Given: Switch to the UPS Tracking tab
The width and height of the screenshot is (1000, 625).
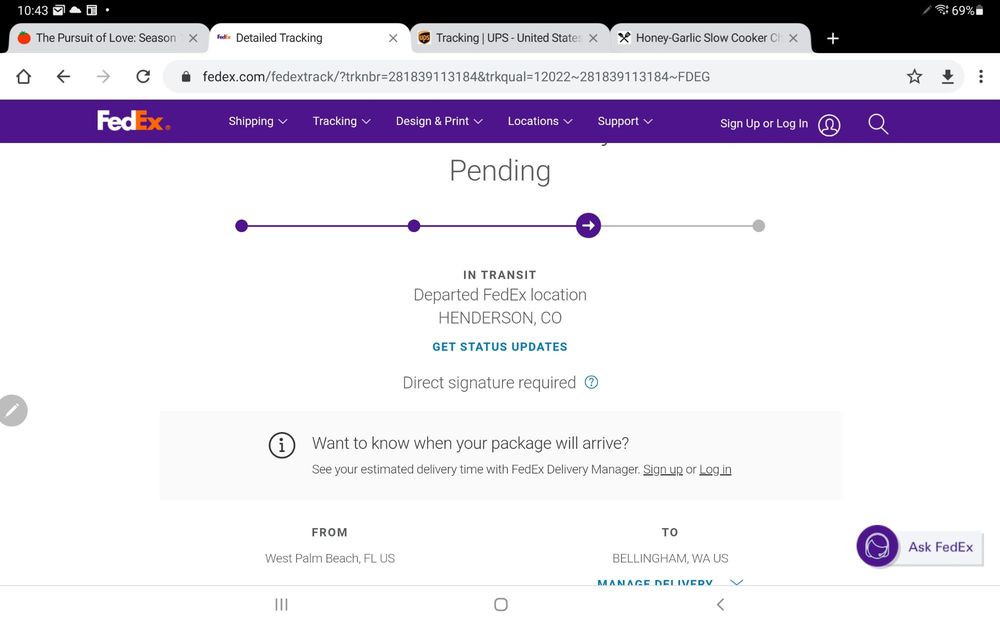Looking at the screenshot, I should [x=505, y=37].
